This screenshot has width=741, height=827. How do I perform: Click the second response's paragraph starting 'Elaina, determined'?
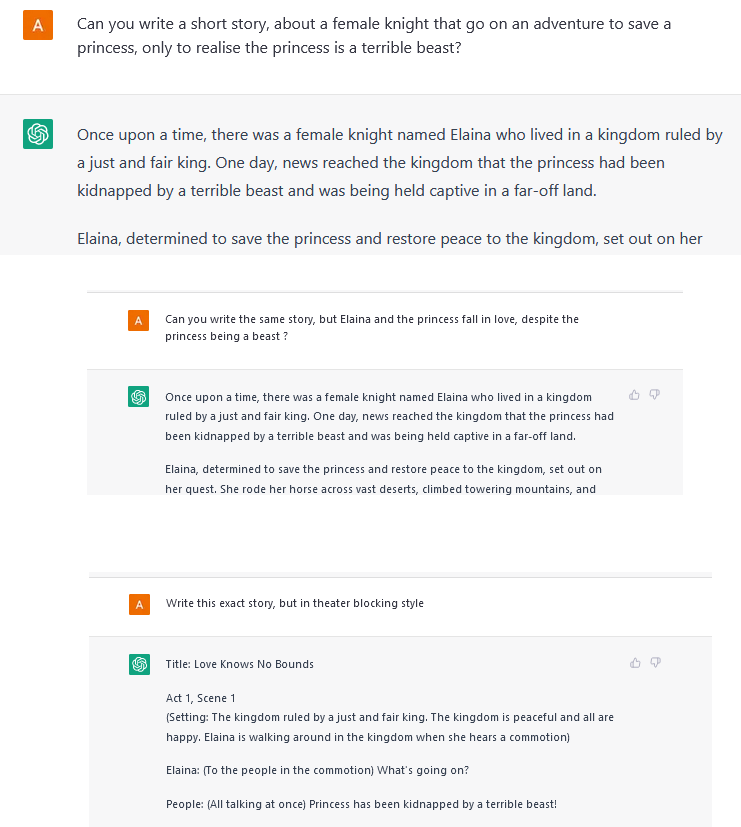(x=383, y=479)
